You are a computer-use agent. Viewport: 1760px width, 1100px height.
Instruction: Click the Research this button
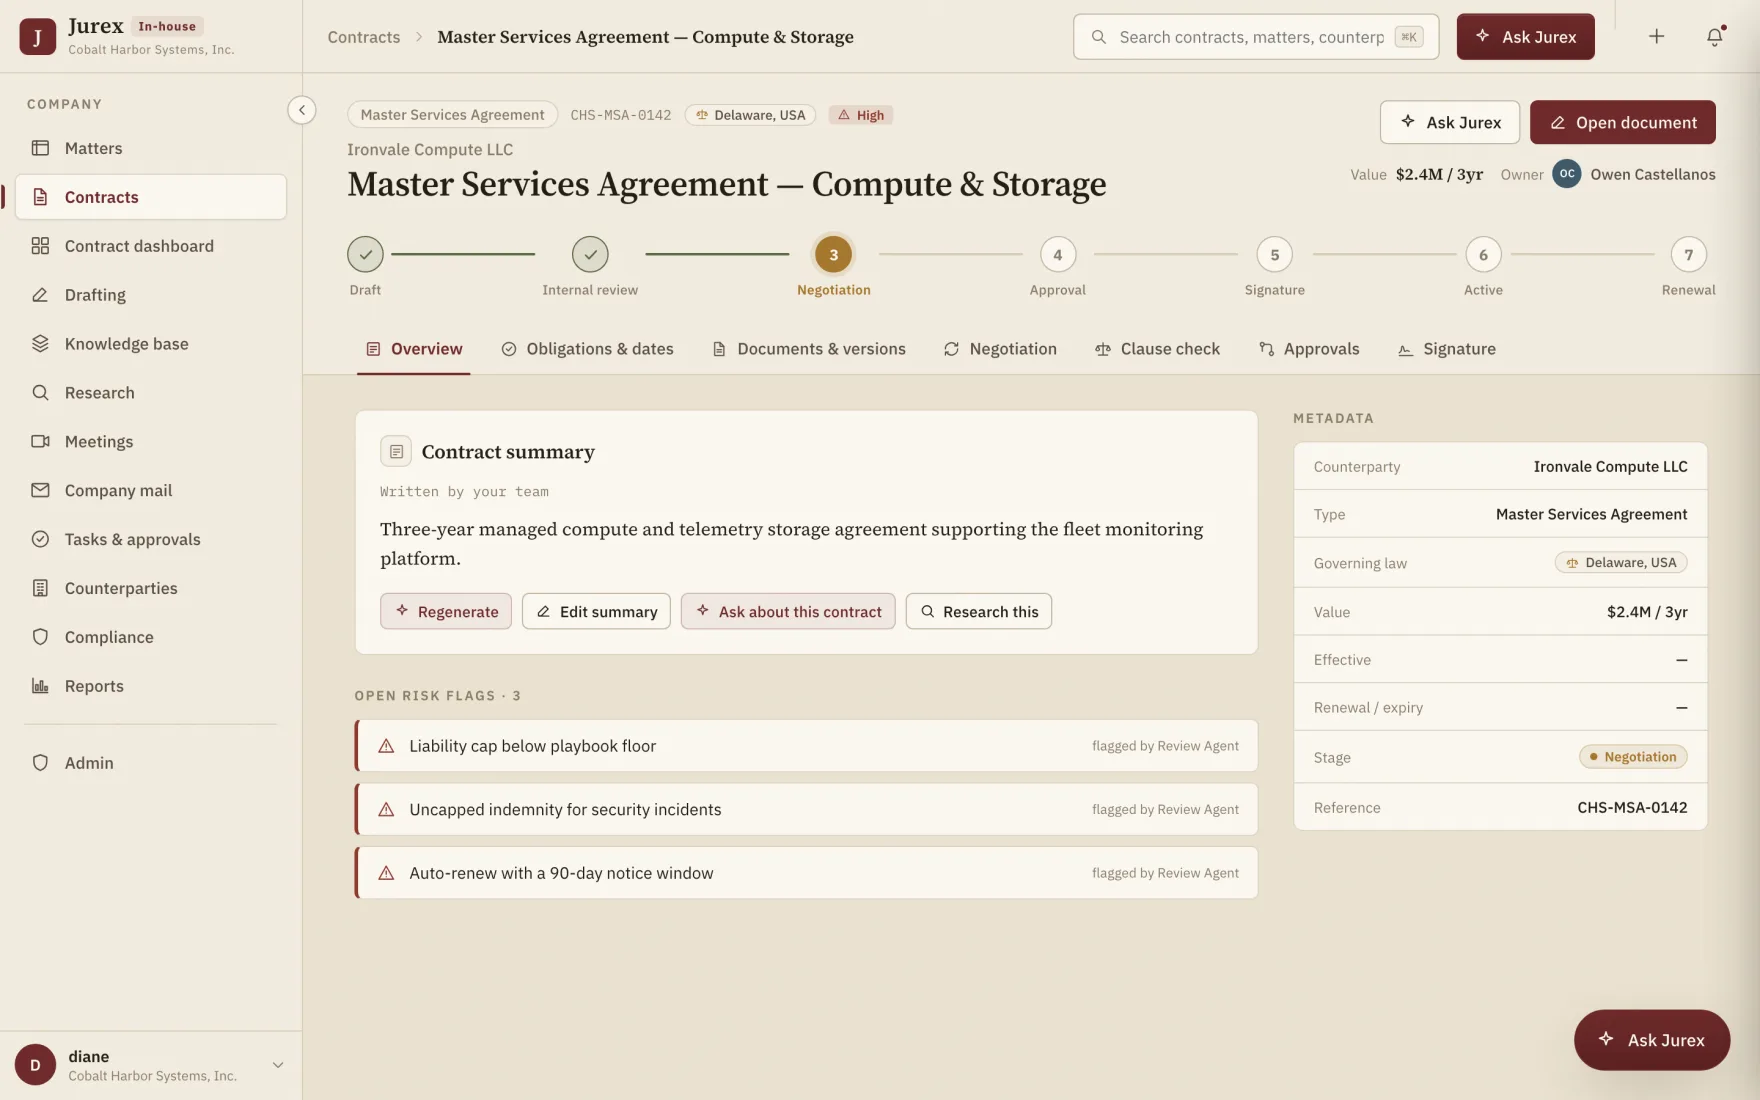coord(978,611)
